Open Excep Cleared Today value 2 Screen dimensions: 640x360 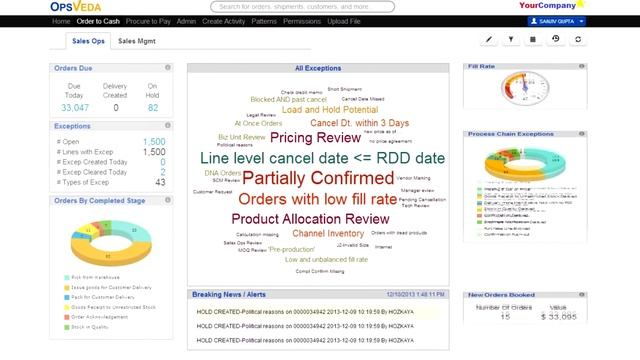click(x=163, y=172)
